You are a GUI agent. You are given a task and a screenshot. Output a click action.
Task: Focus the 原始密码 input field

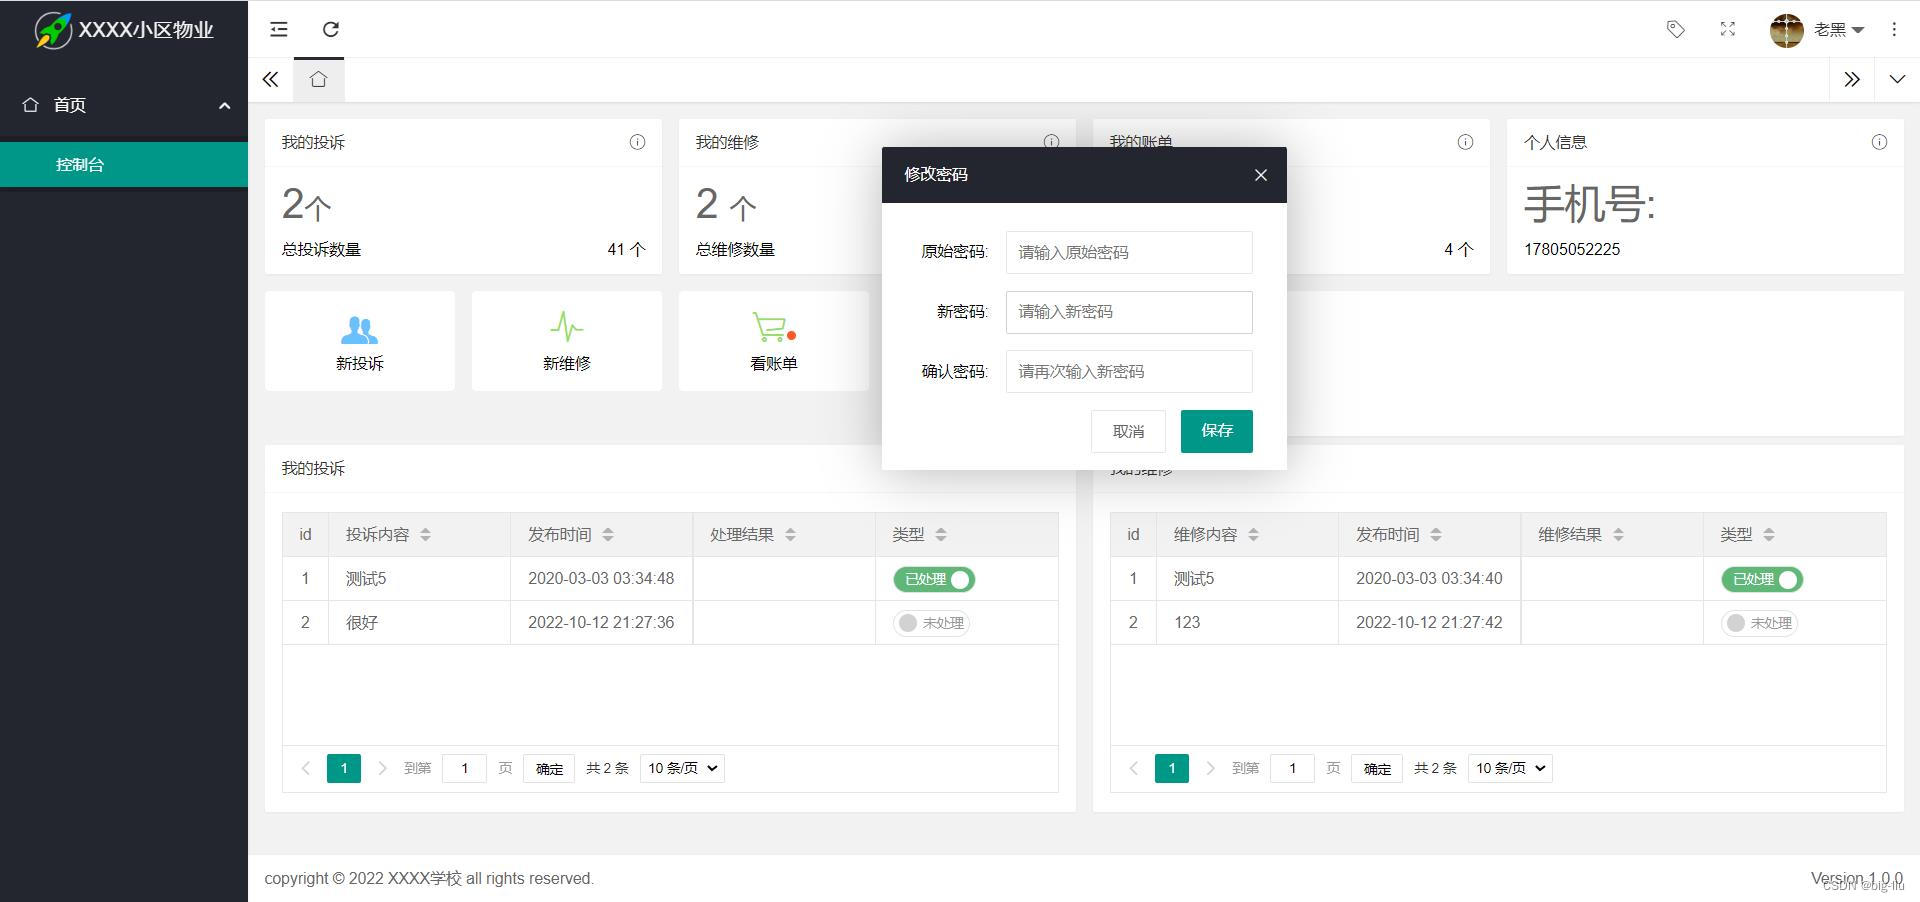click(x=1129, y=252)
